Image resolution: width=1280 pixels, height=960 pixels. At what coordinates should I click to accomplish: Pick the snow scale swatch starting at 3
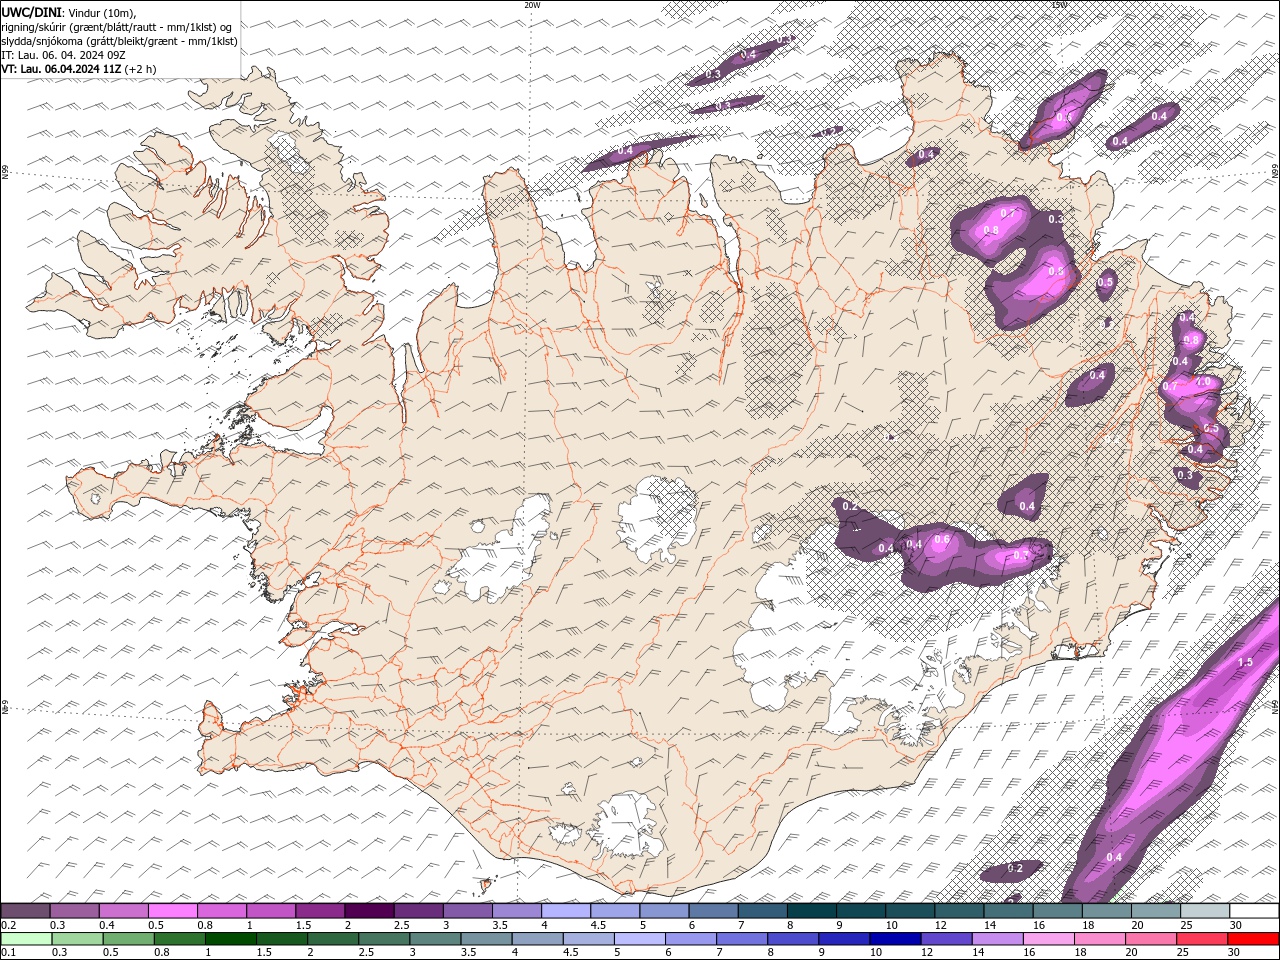click(x=468, y=911)
